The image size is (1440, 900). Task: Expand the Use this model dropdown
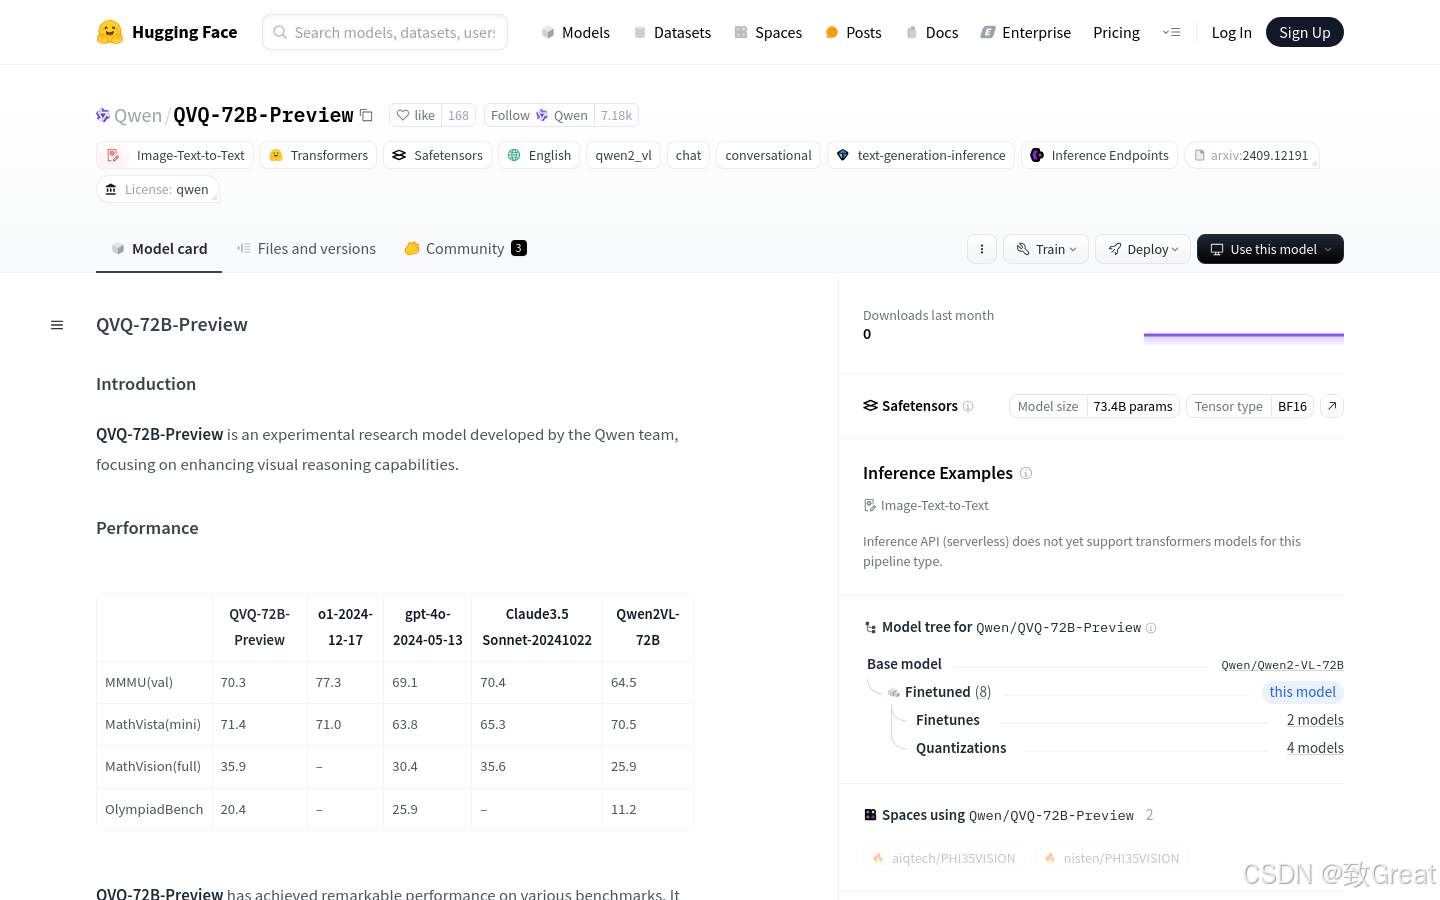[1270, 249]
